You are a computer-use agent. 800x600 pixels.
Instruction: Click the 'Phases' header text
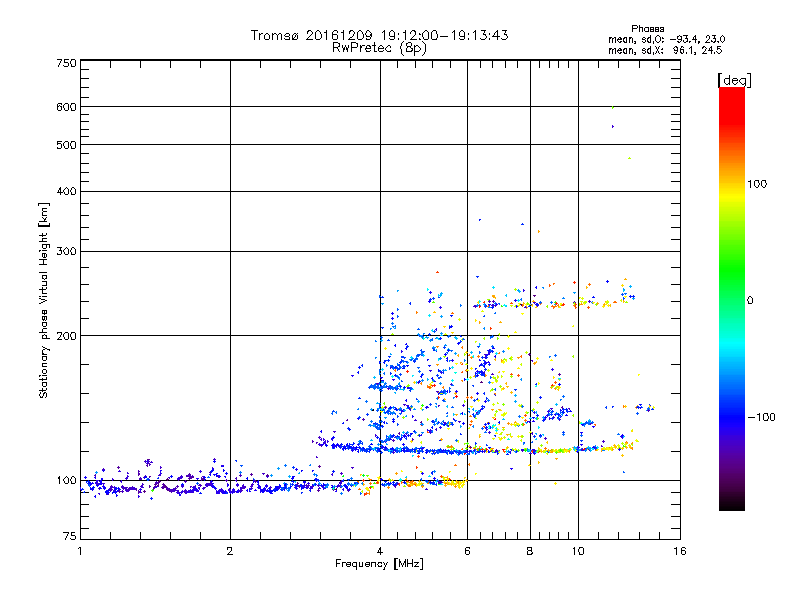[647, 29]
